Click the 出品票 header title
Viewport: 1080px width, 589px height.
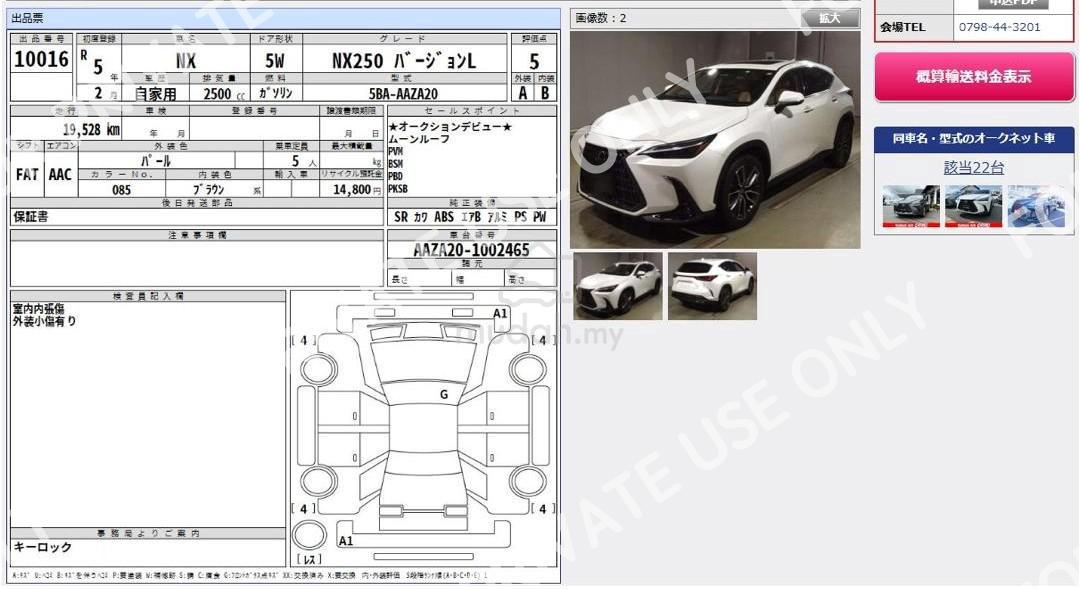coord(27,19)
